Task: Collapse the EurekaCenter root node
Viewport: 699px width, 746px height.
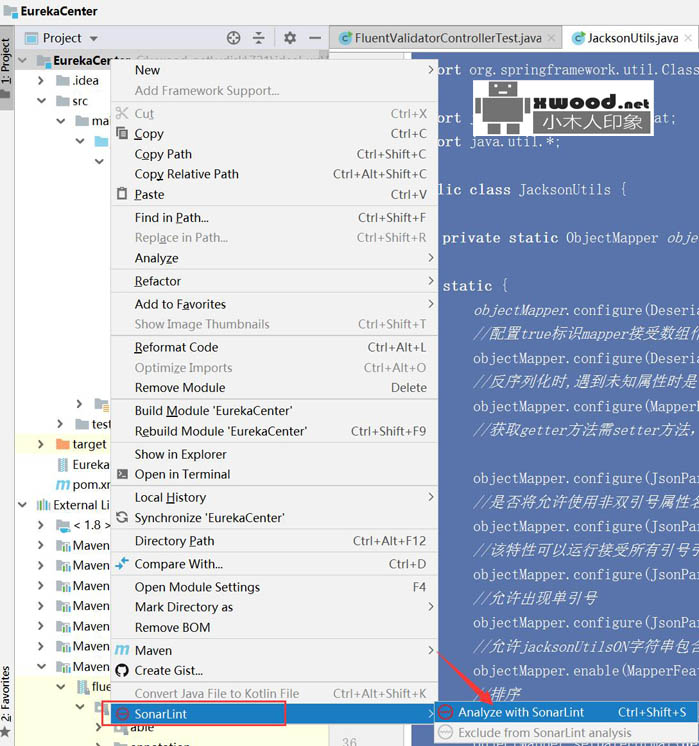Action: [x=22, y=60]
